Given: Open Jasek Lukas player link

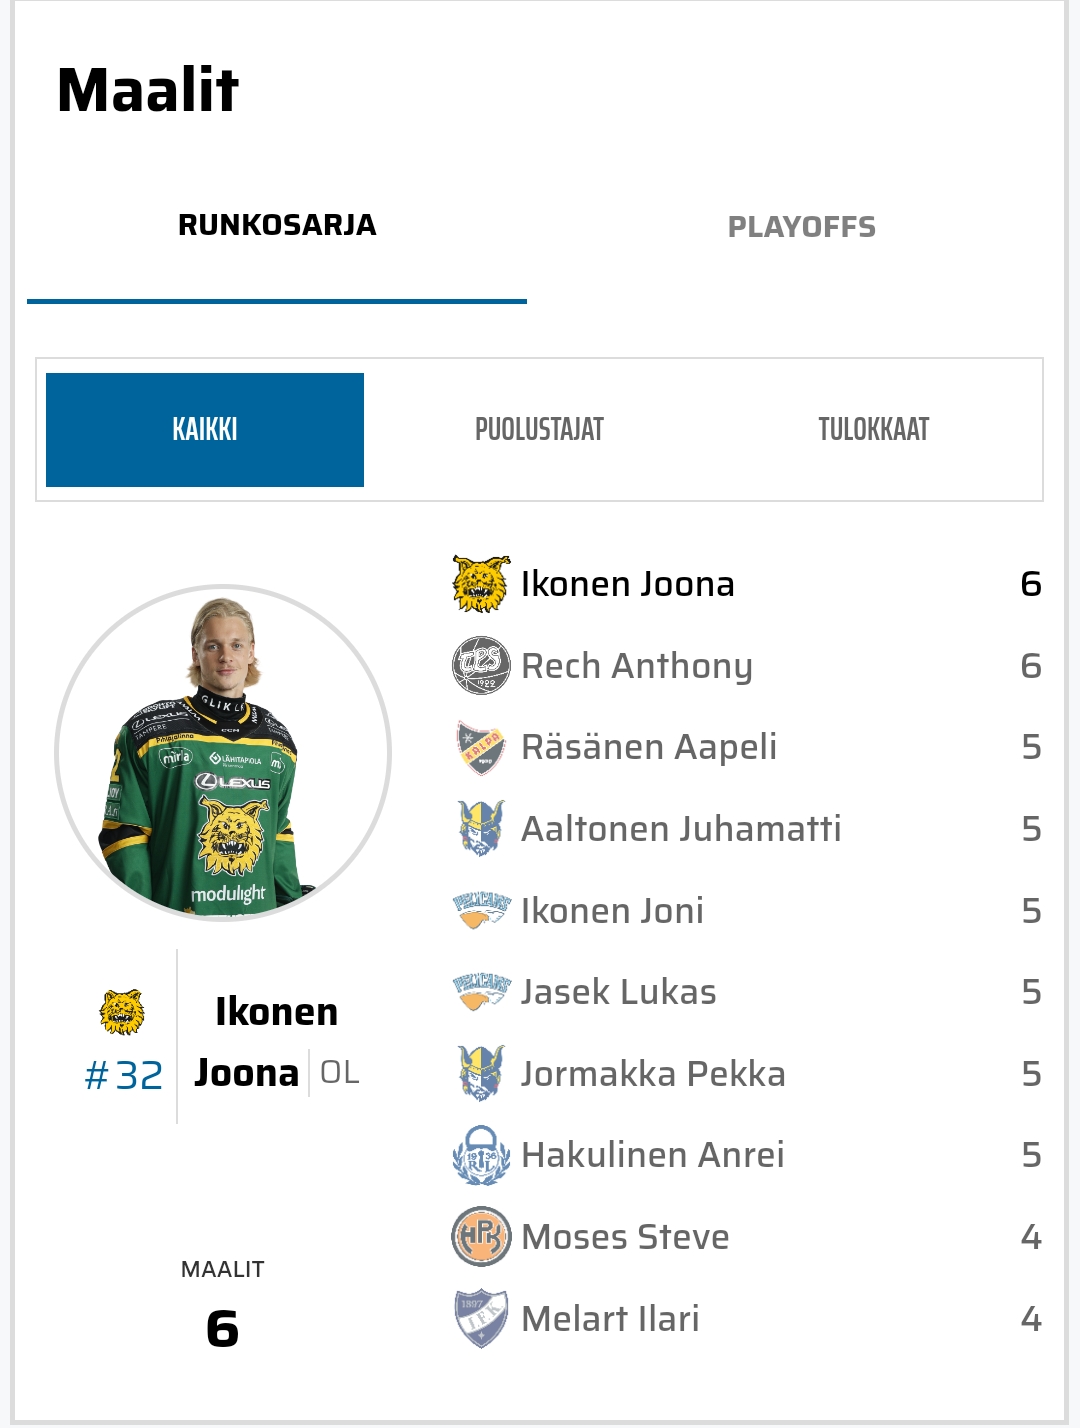Looking at the screenshot, I should pyautogui.click(x=618, y=992).
